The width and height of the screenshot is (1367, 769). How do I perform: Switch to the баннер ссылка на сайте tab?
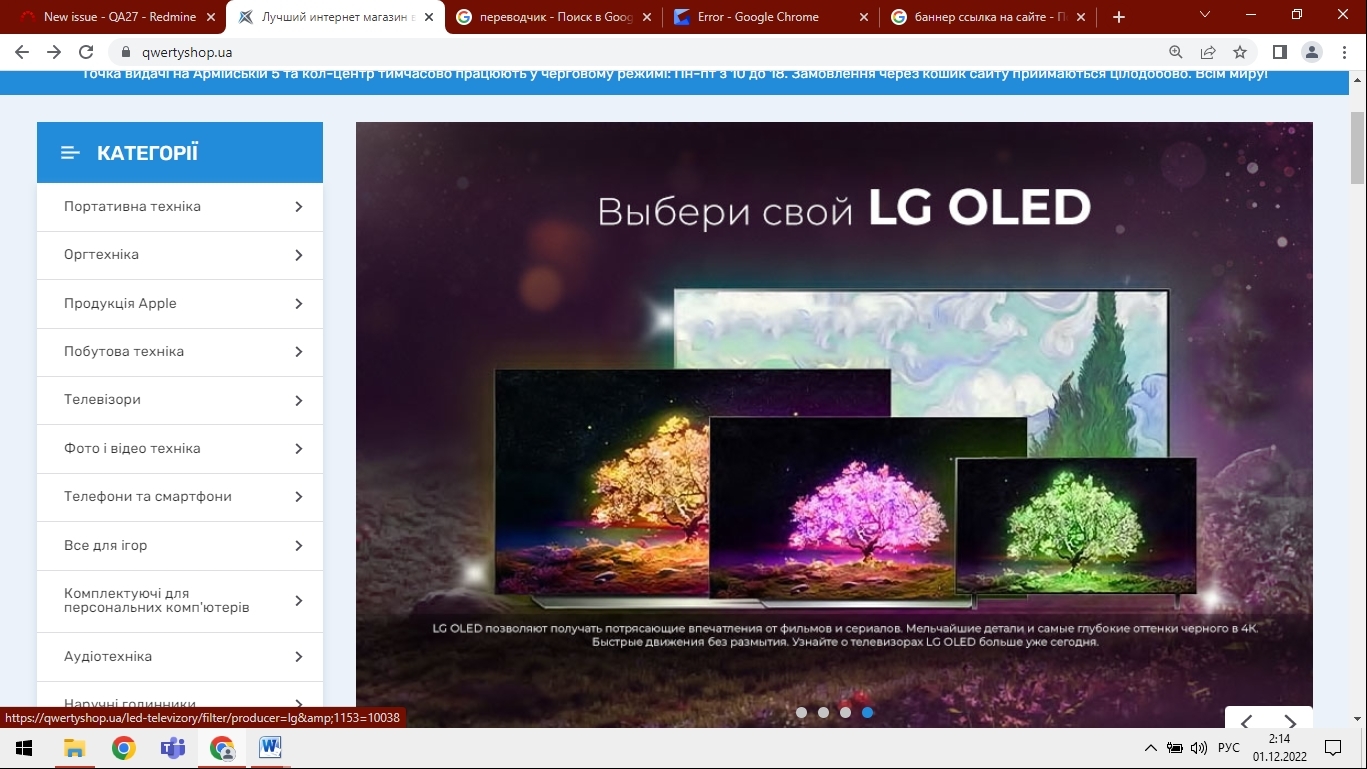point(988,17)
